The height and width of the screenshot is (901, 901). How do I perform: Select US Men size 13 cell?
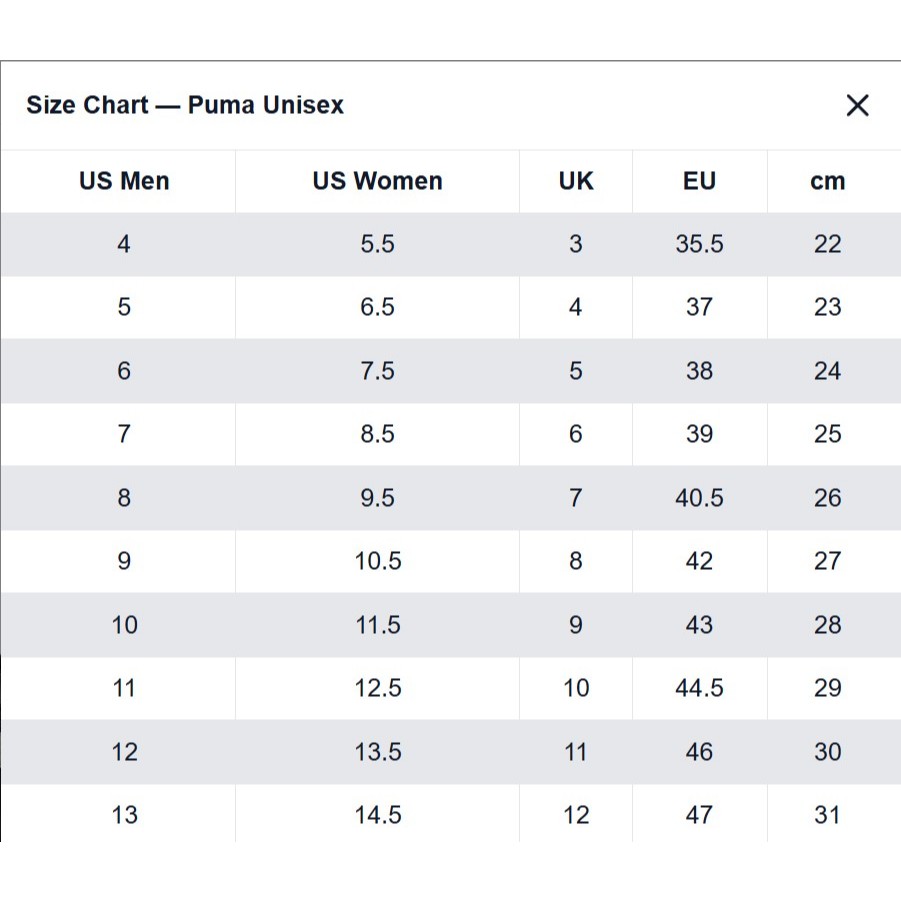pos(124,815)
